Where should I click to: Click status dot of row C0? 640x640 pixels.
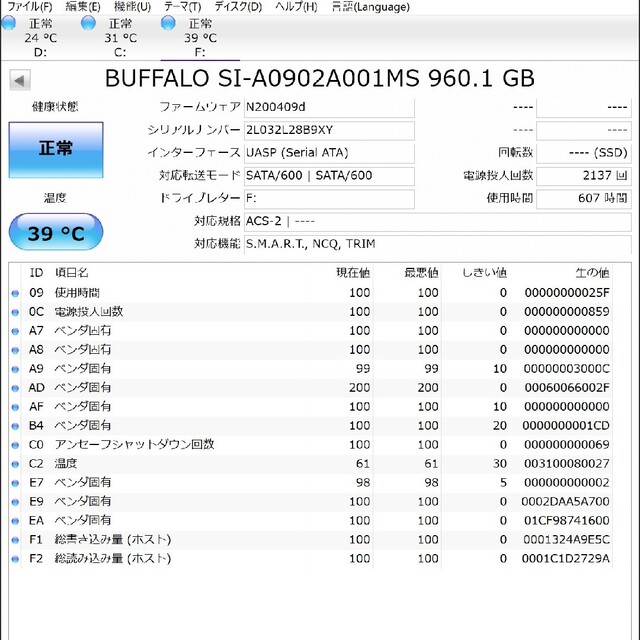click(x=15, y=445)
